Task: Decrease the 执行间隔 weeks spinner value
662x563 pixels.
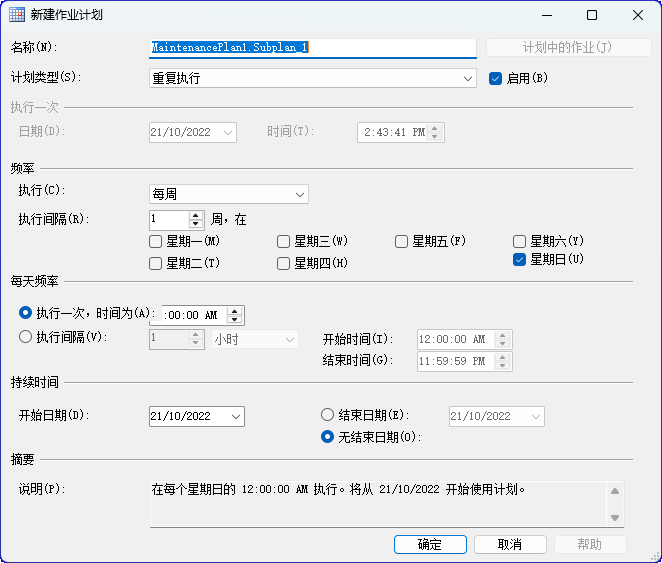Action: (x=196, y=224)
